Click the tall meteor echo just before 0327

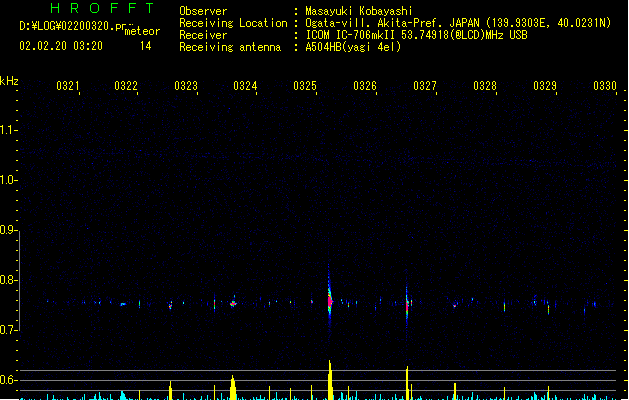407,305
